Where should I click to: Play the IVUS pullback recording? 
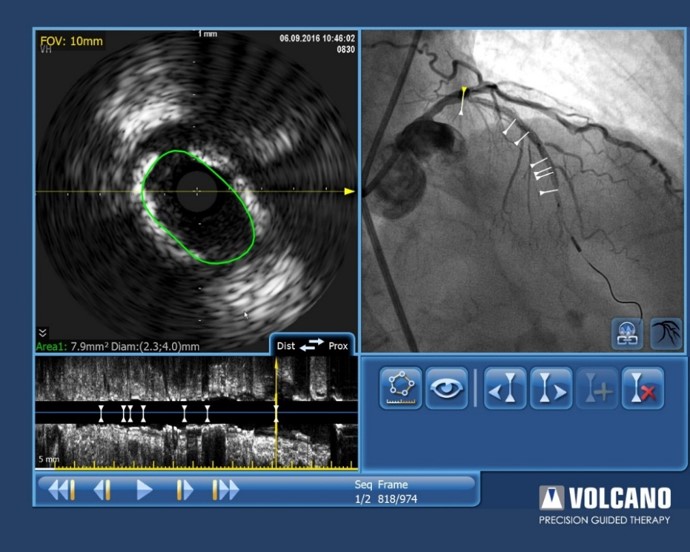coord(144,490)
